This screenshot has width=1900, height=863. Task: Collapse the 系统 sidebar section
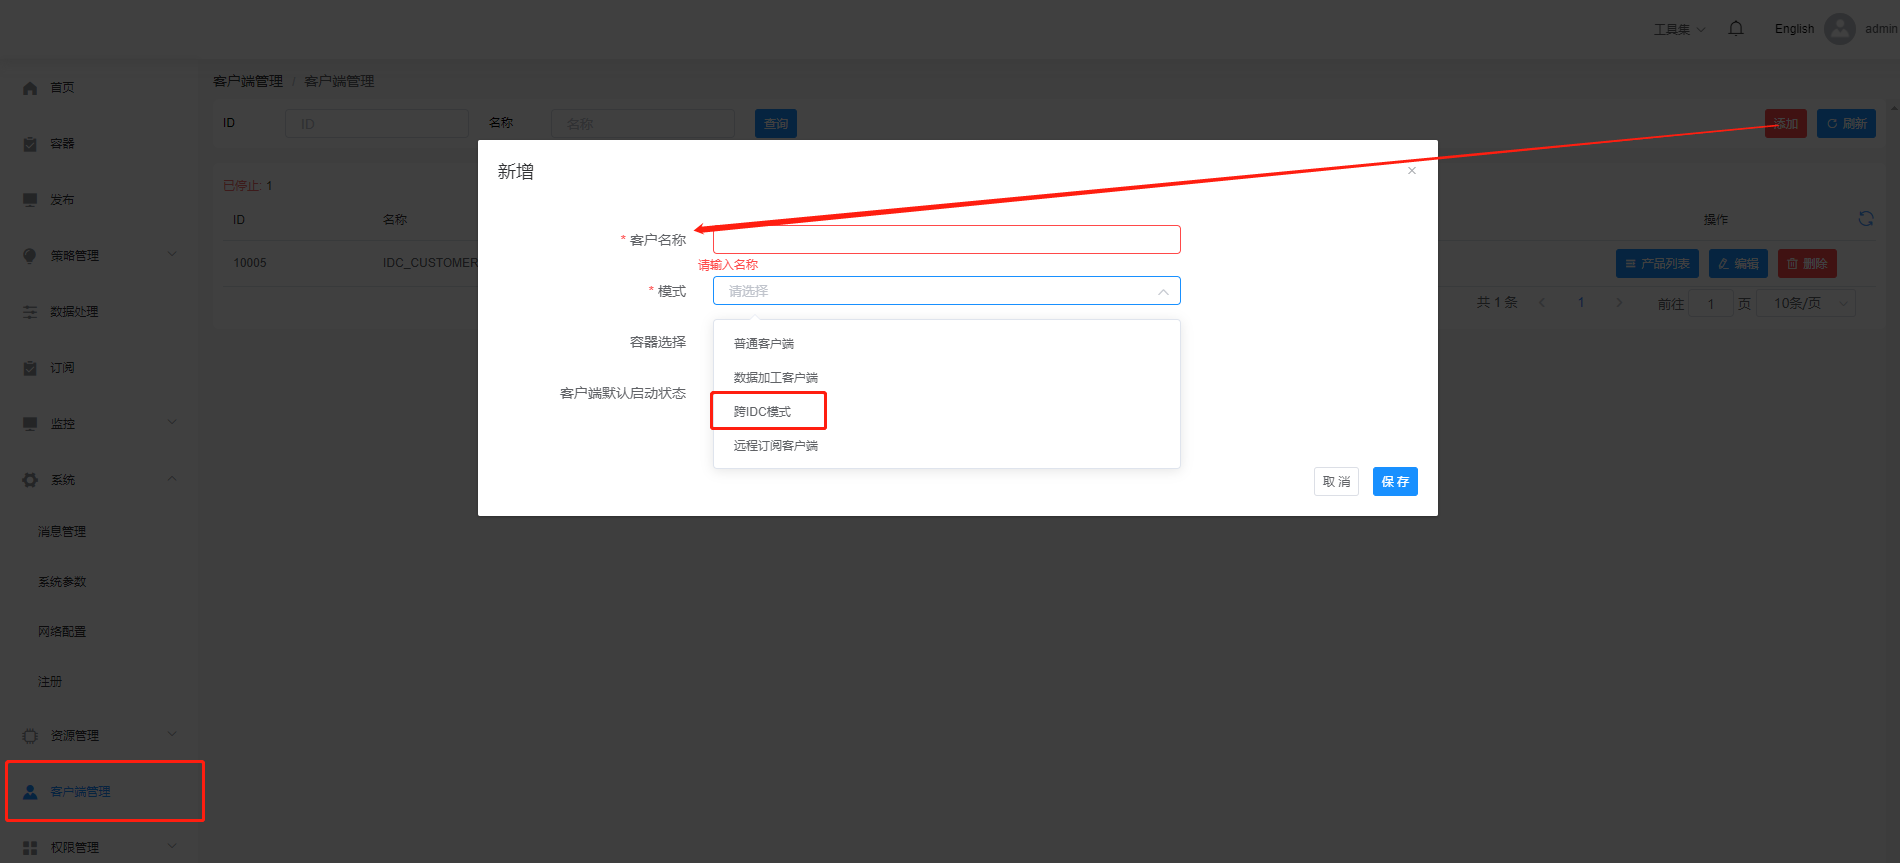(x=100, y=480)
